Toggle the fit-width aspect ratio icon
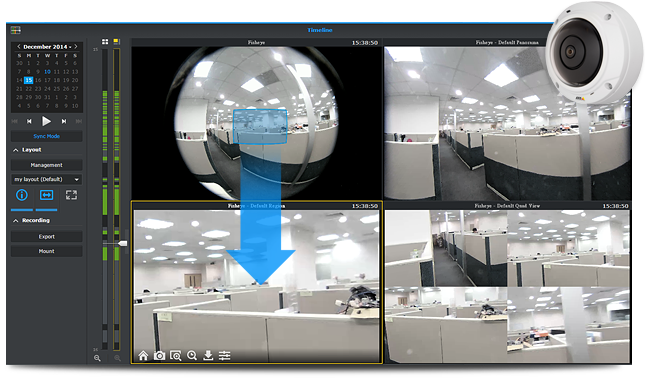This screenshot has height=390, width=645. (x=46, y=195)
